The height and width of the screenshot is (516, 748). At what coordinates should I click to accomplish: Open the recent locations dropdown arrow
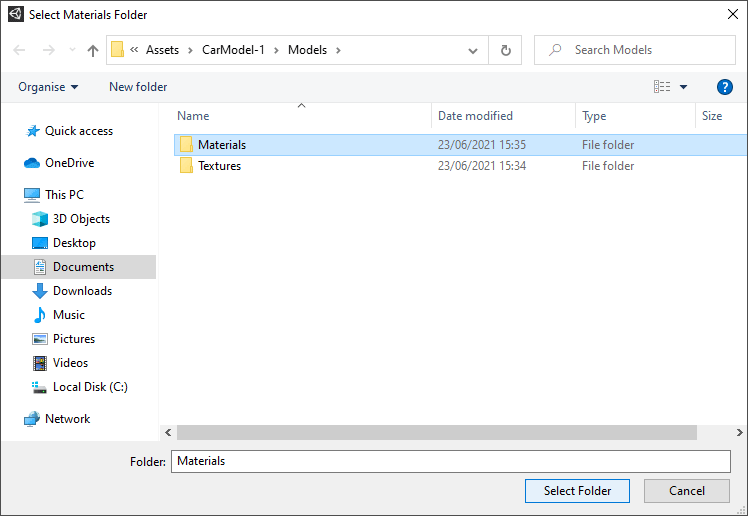point(71,50)
